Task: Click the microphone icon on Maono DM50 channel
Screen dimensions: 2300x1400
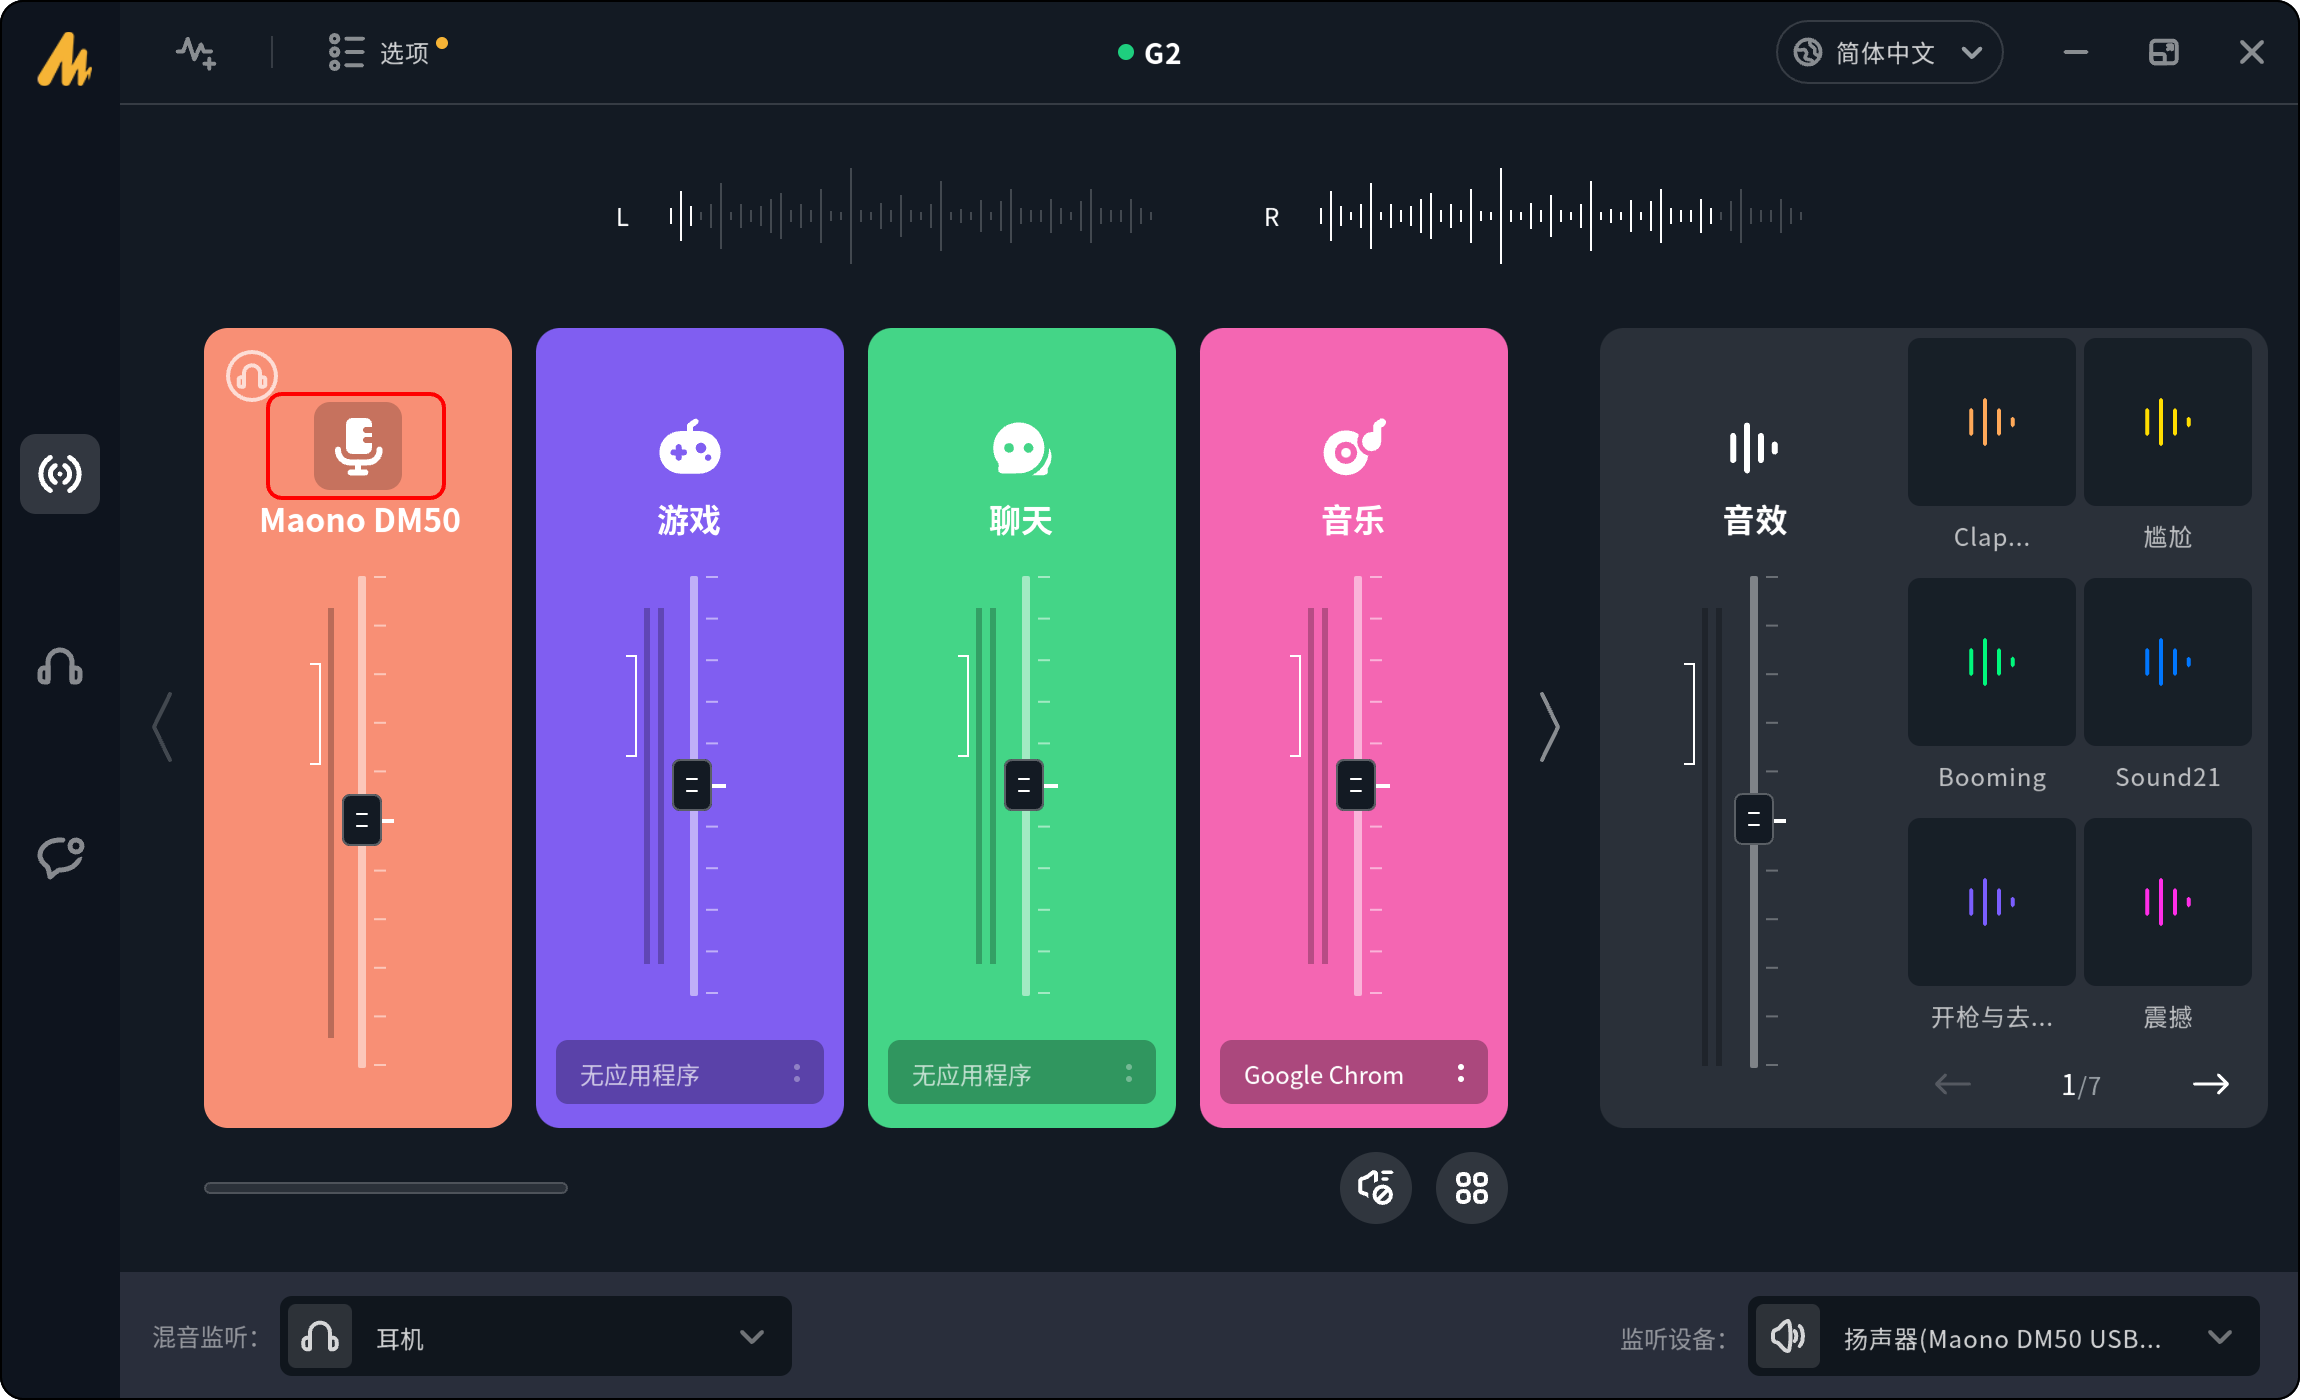Action: [357, 446]
